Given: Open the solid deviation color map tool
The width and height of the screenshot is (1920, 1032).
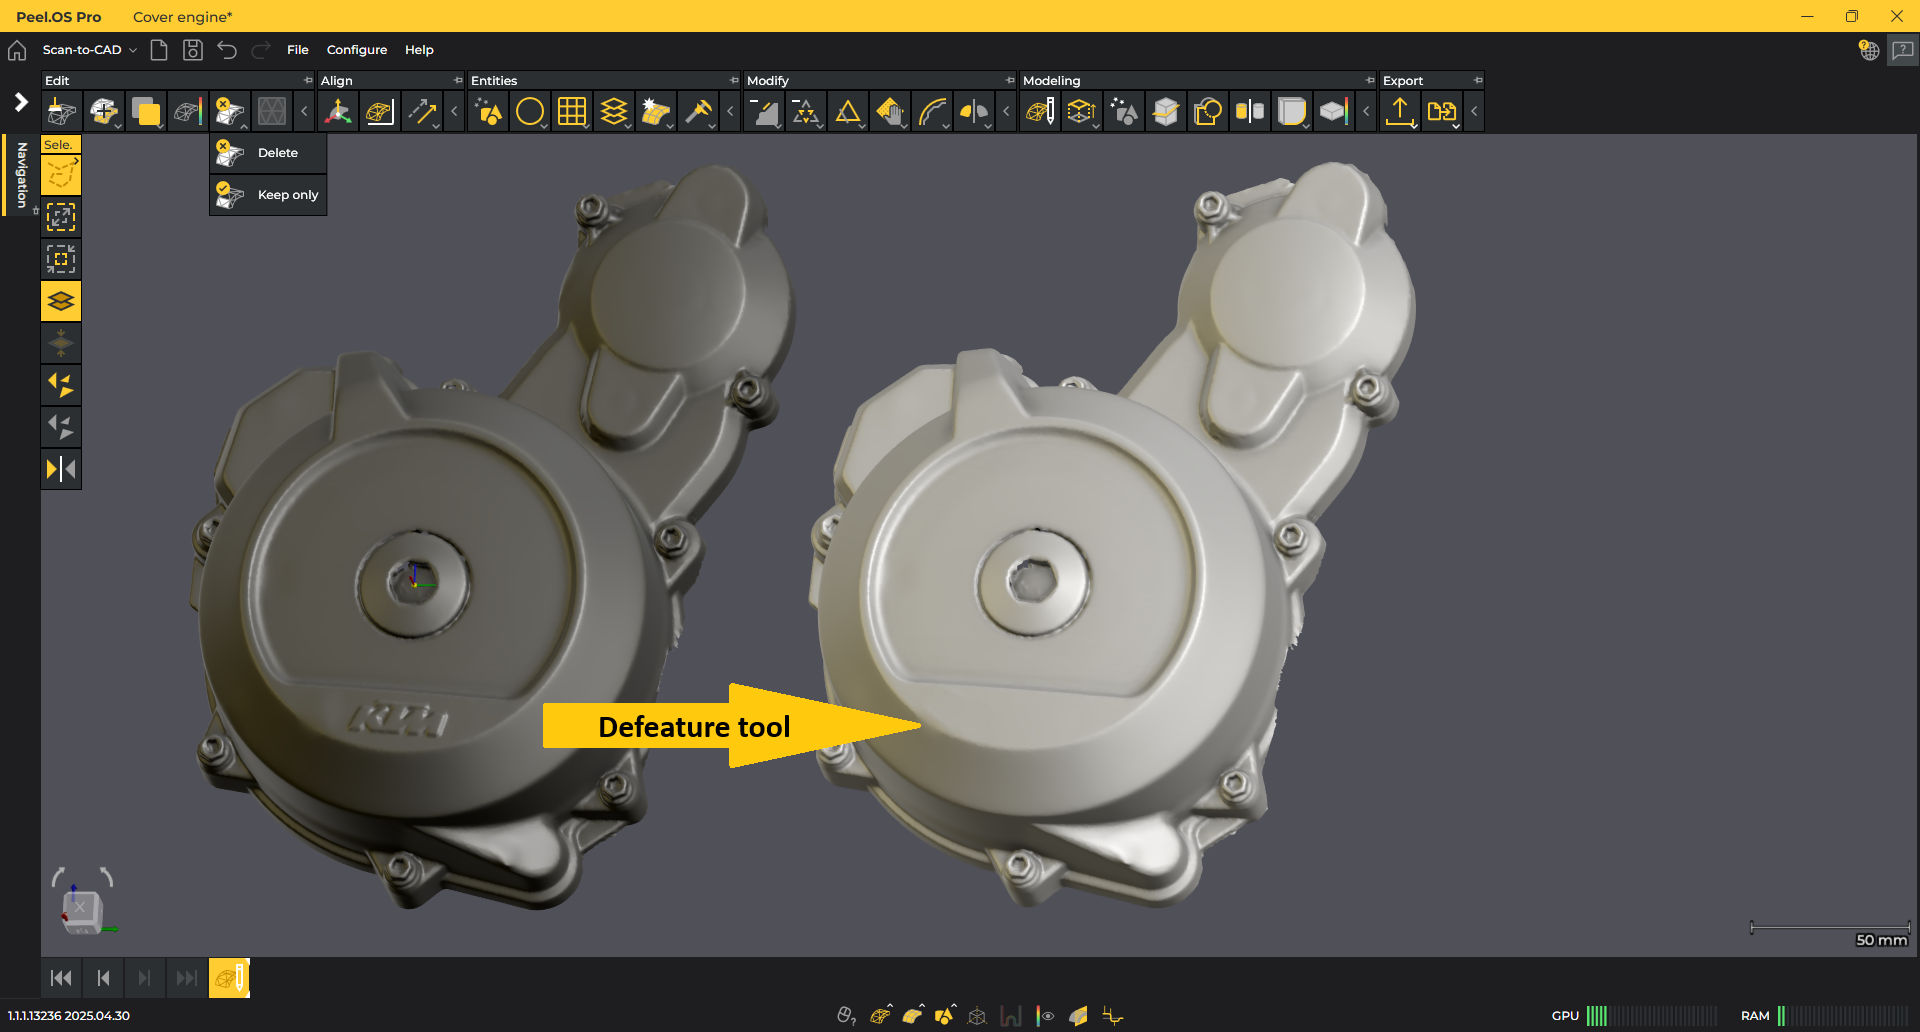Looking at the screenshot, I should click(1334, 112).
